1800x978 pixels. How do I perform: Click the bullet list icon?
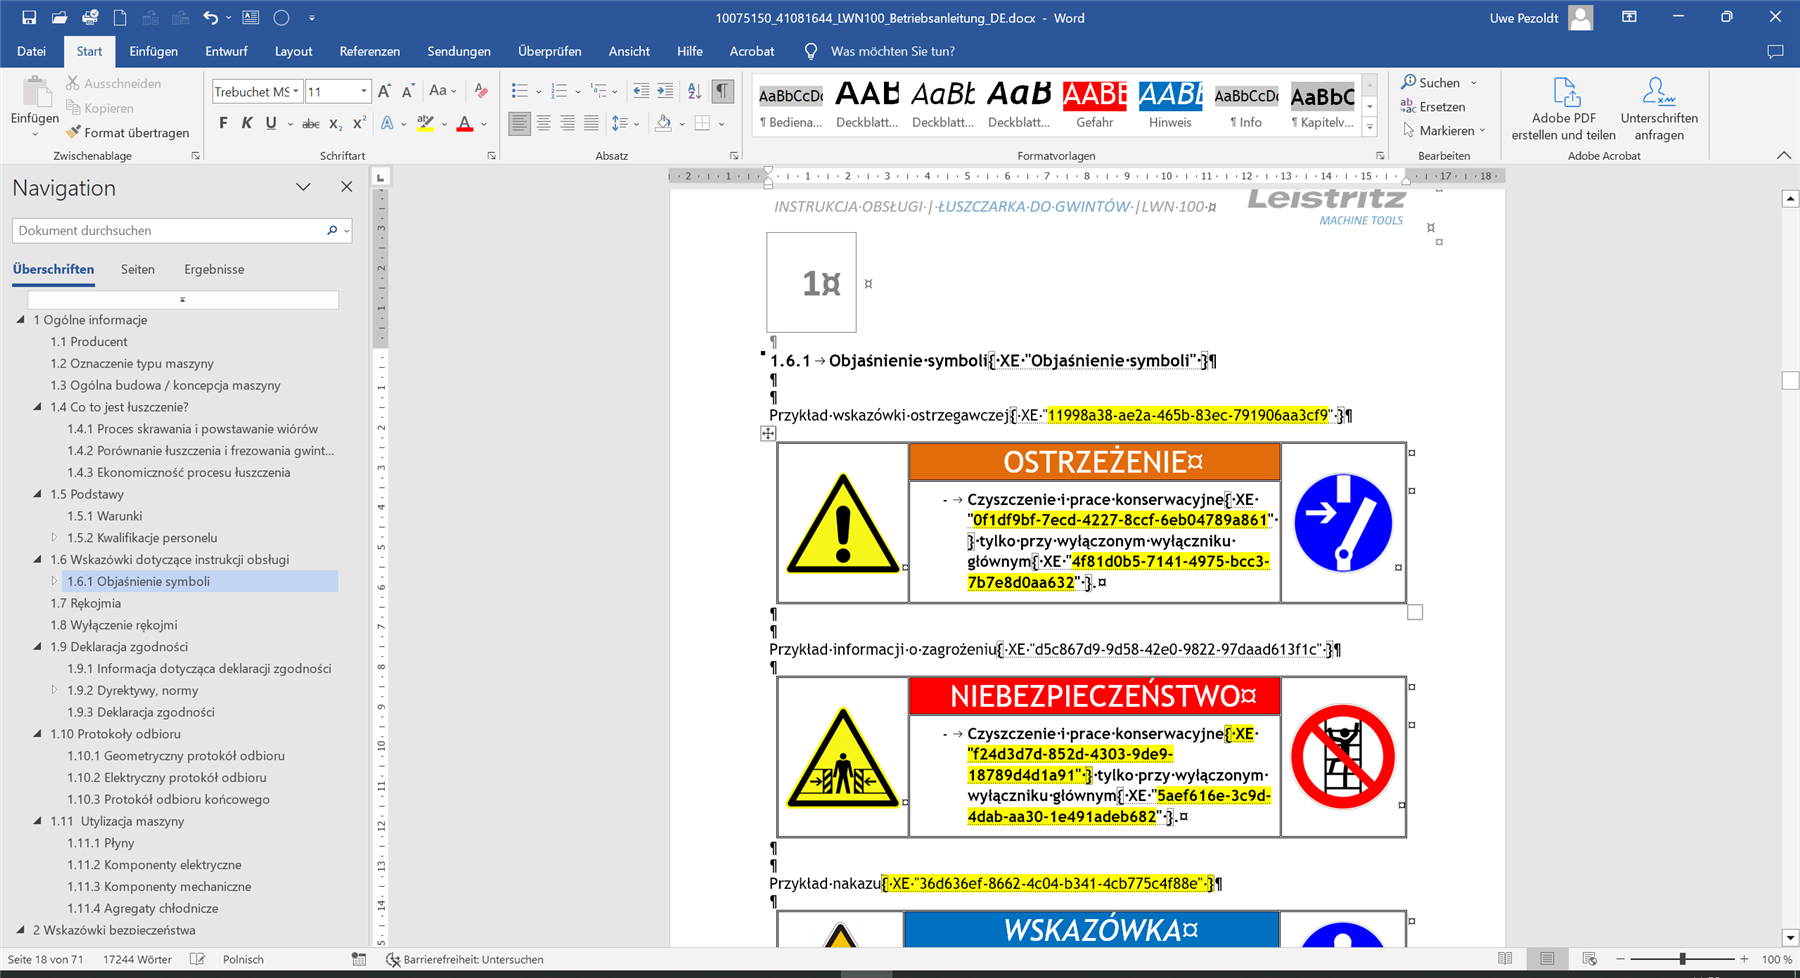click(x=519, y=91)
